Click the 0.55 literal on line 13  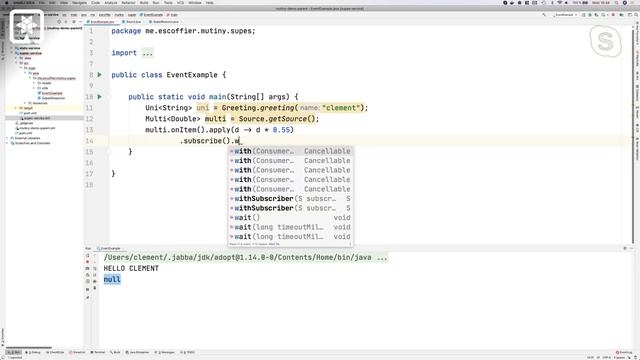coord(281,130)
